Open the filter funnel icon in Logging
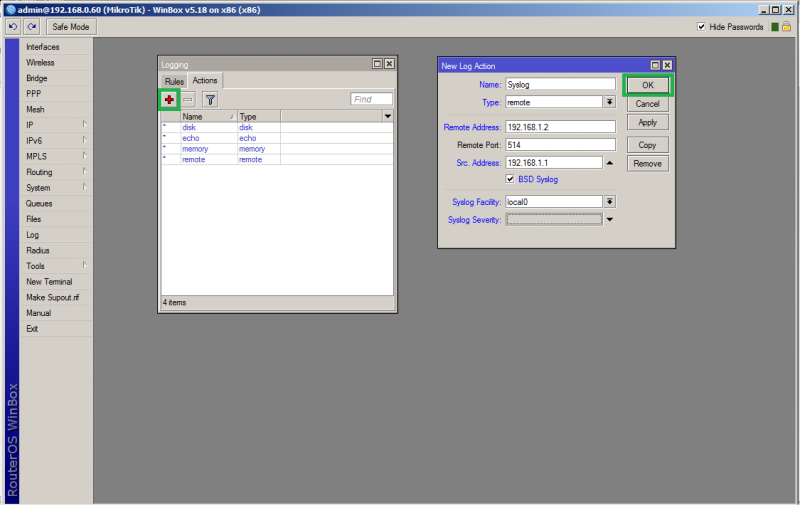This screenshot has height=506, width=800. [210, 99]
